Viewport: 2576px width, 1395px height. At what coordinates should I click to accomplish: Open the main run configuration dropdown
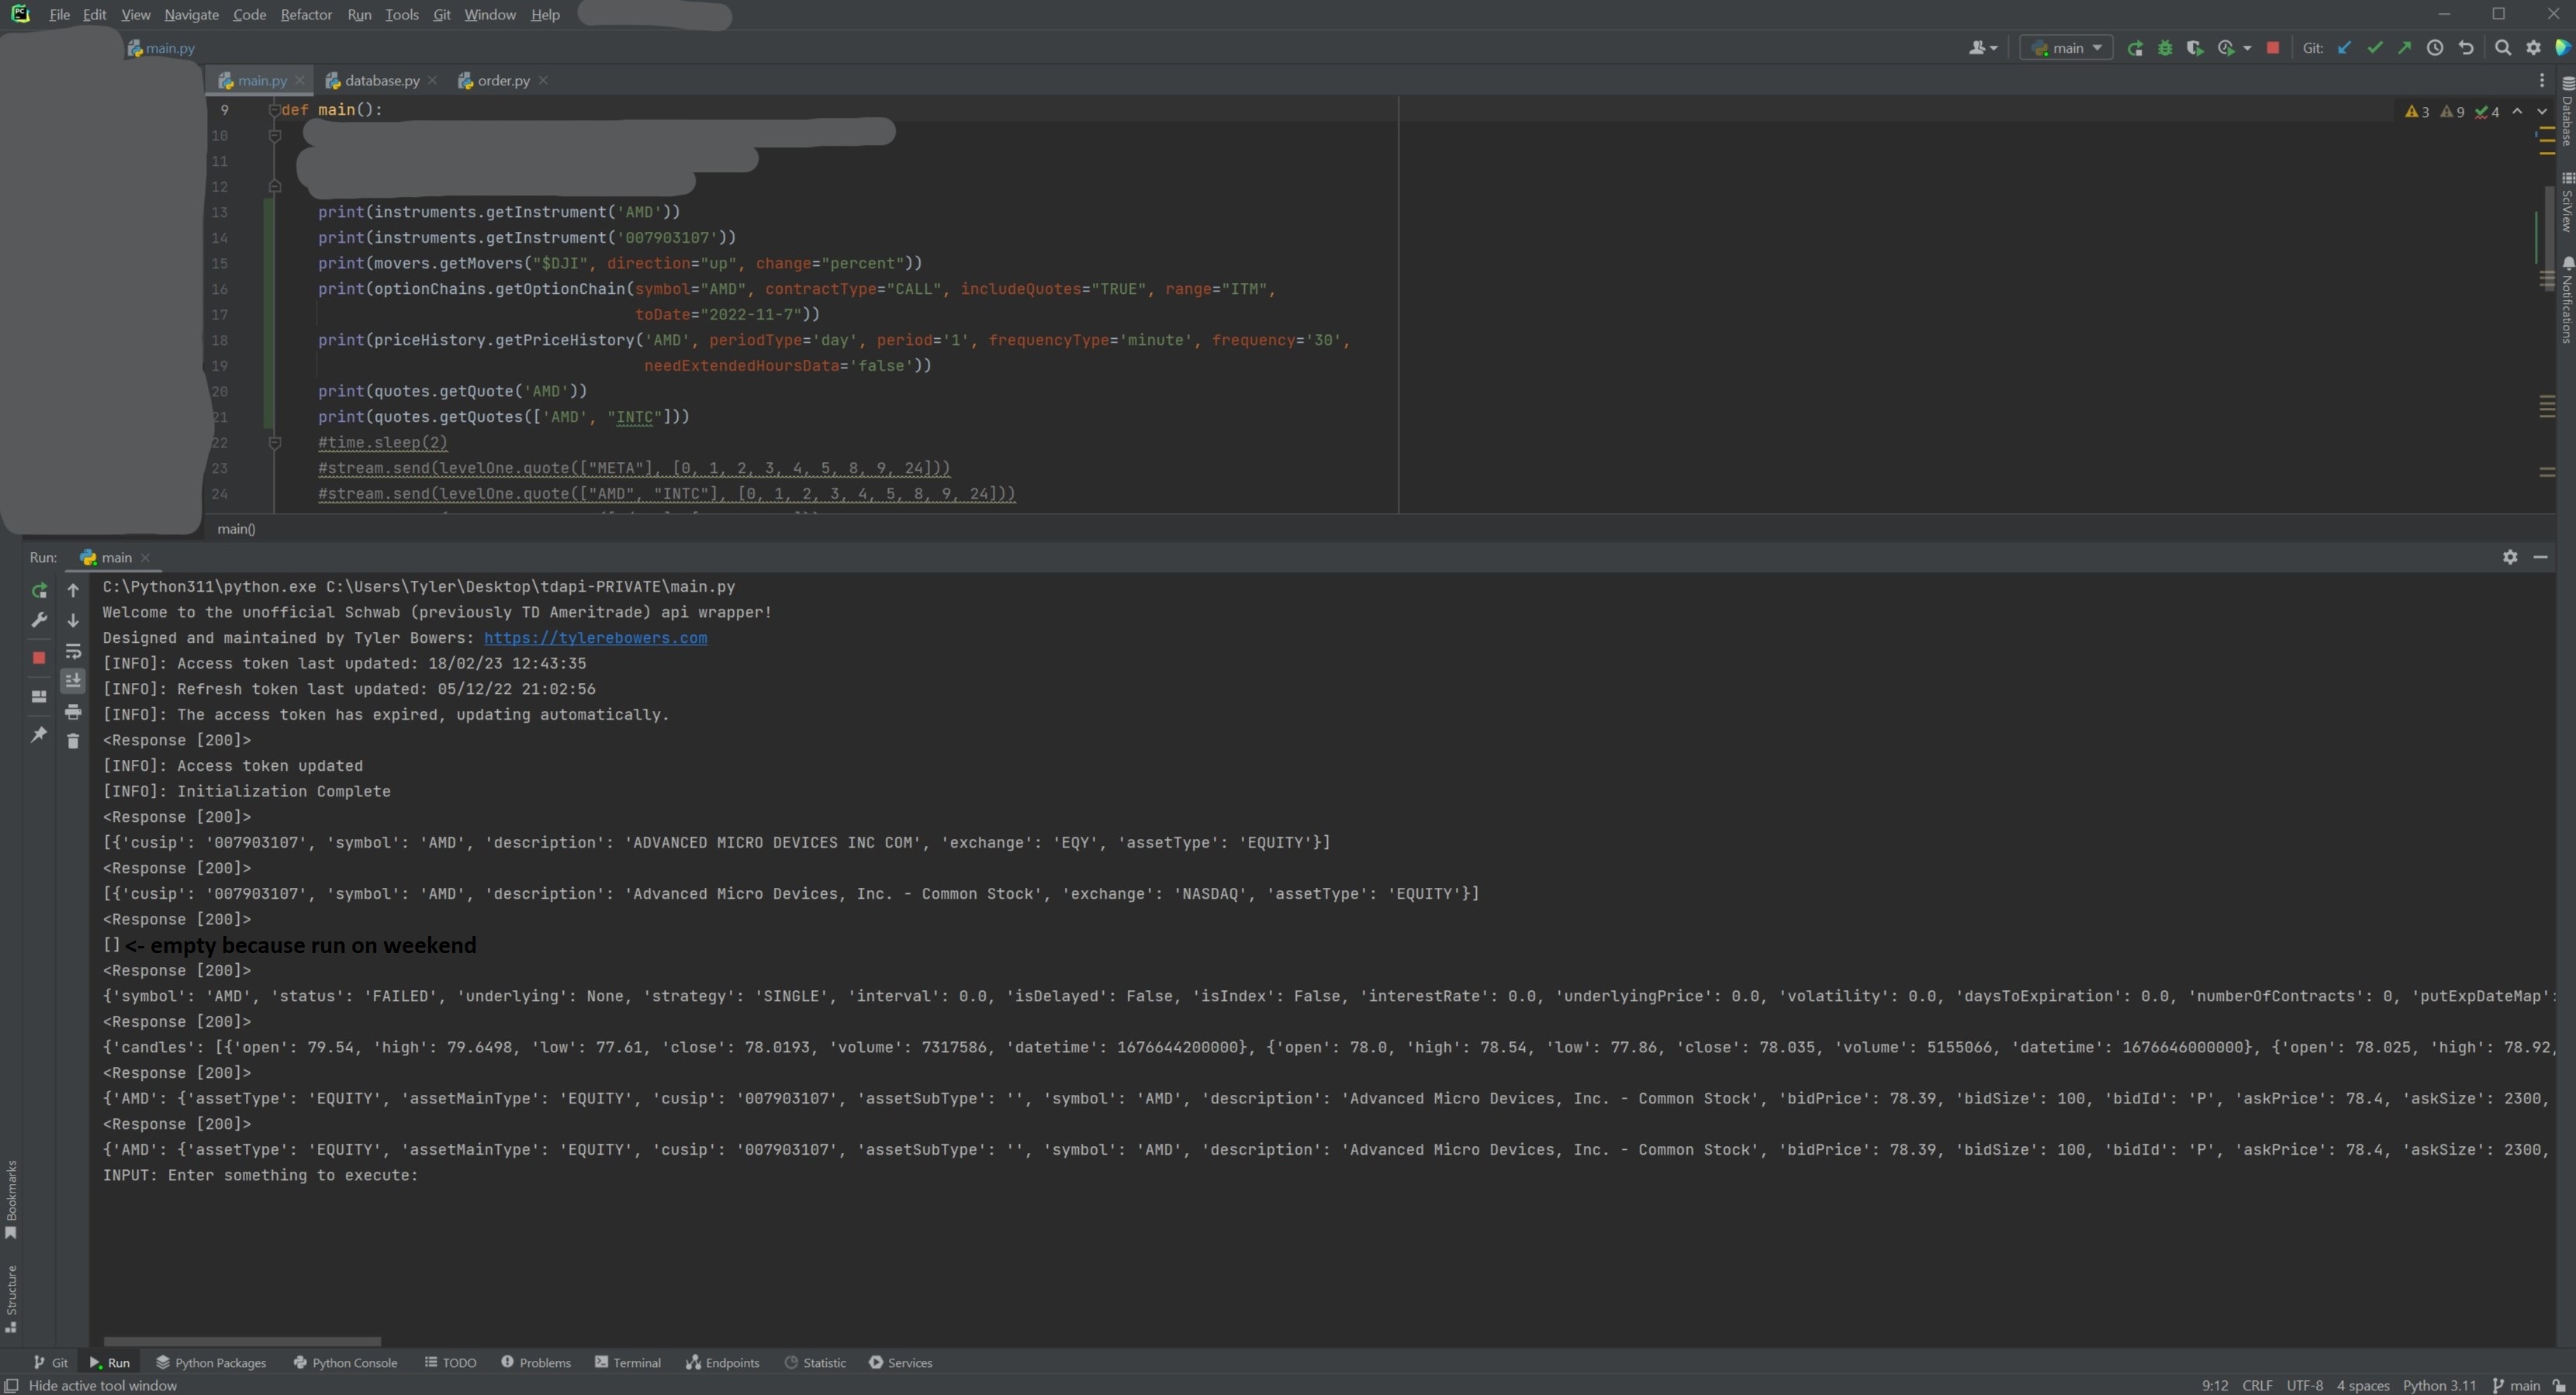pos(2066,48)
